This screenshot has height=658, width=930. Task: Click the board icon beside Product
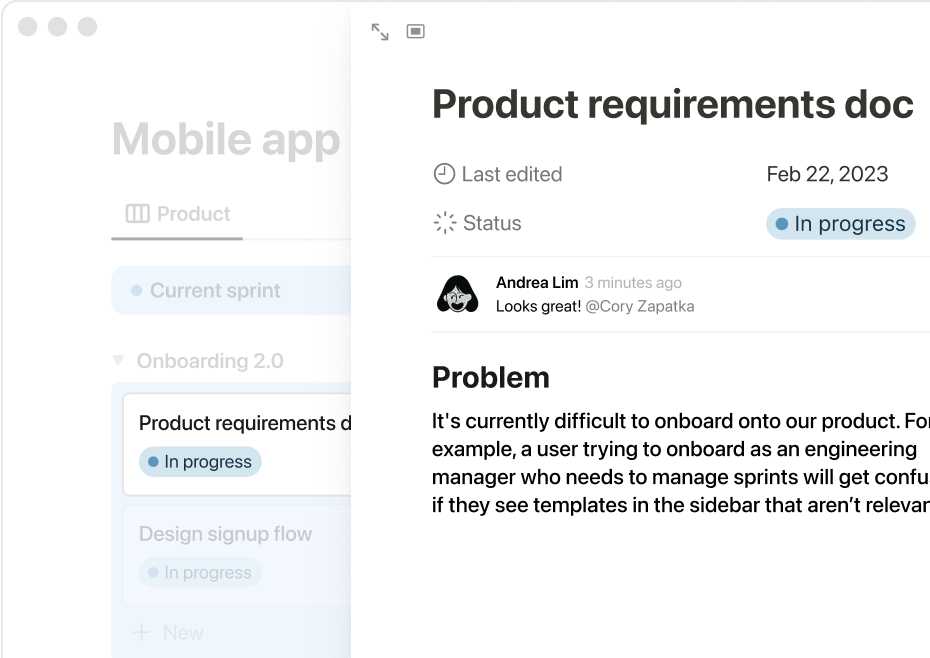pos(137,214)
